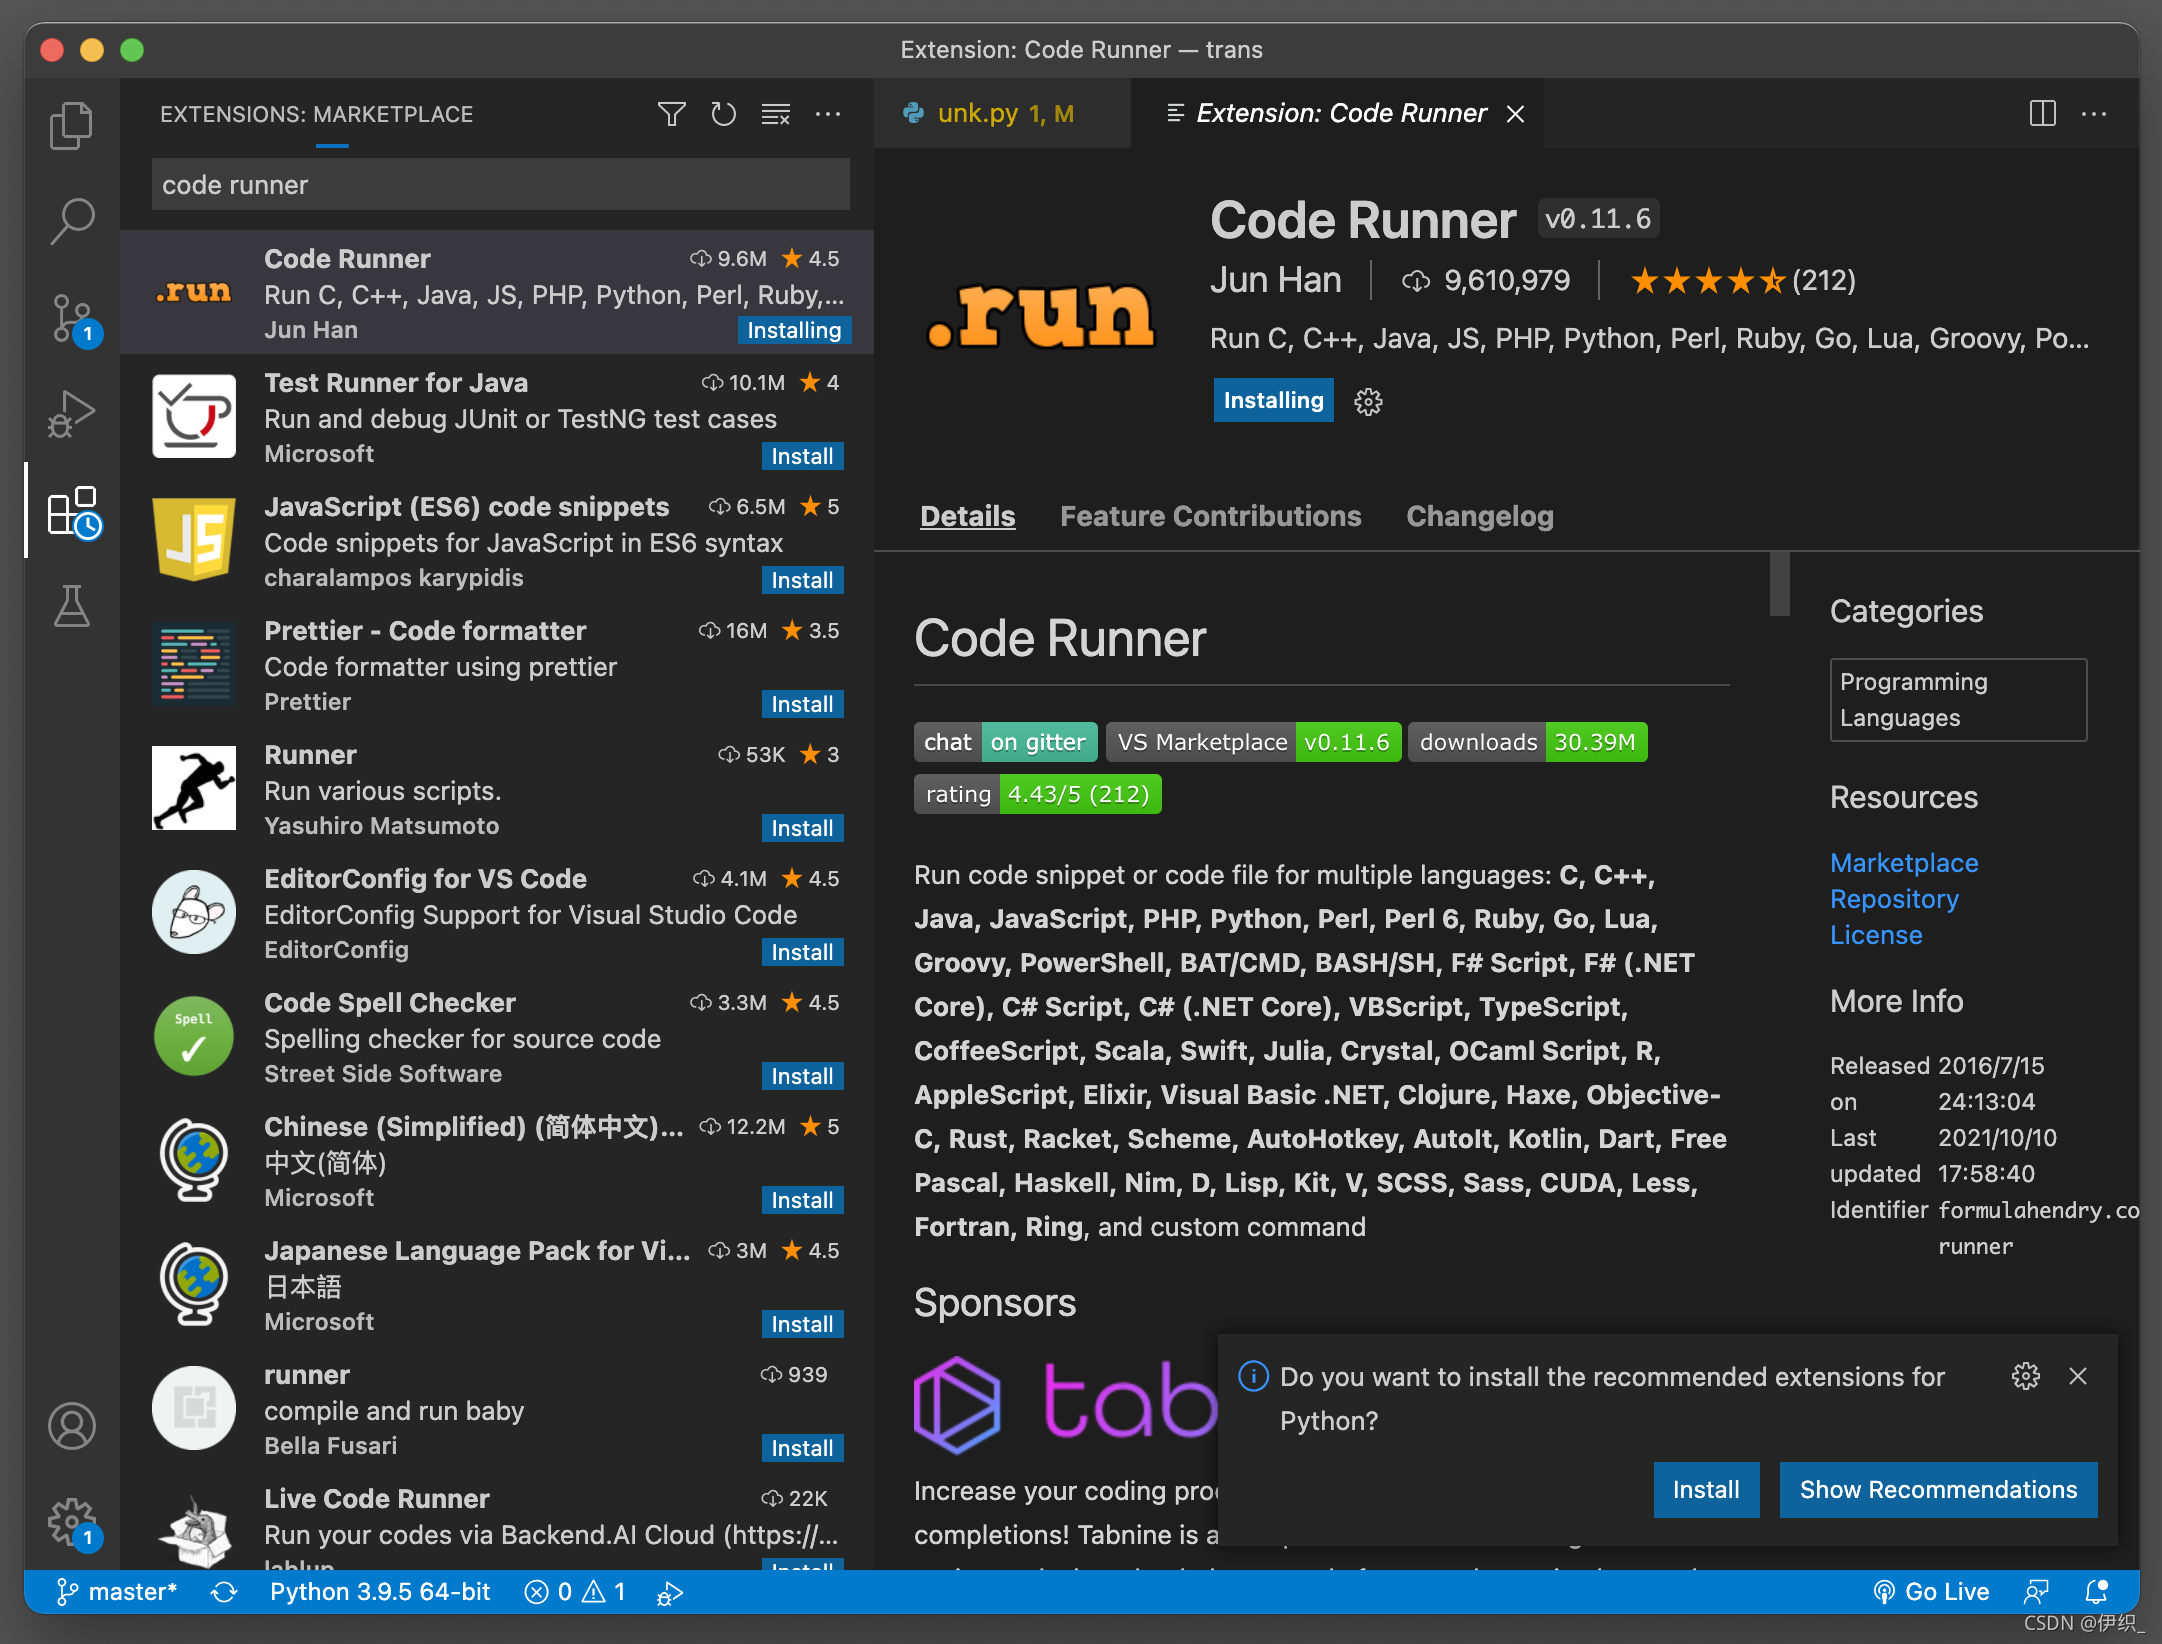Open the Repository resource link
The image size is (2162, 1644).
(1894, 899)
